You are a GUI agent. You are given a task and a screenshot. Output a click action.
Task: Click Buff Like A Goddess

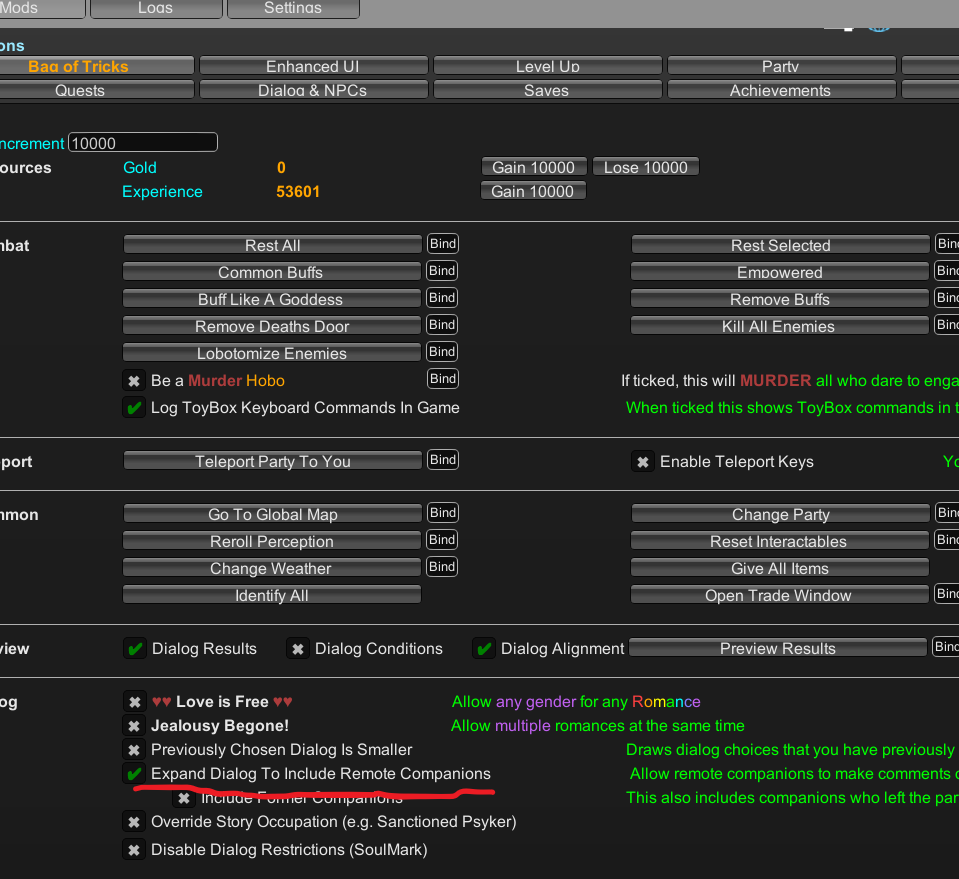coord(272,299)
